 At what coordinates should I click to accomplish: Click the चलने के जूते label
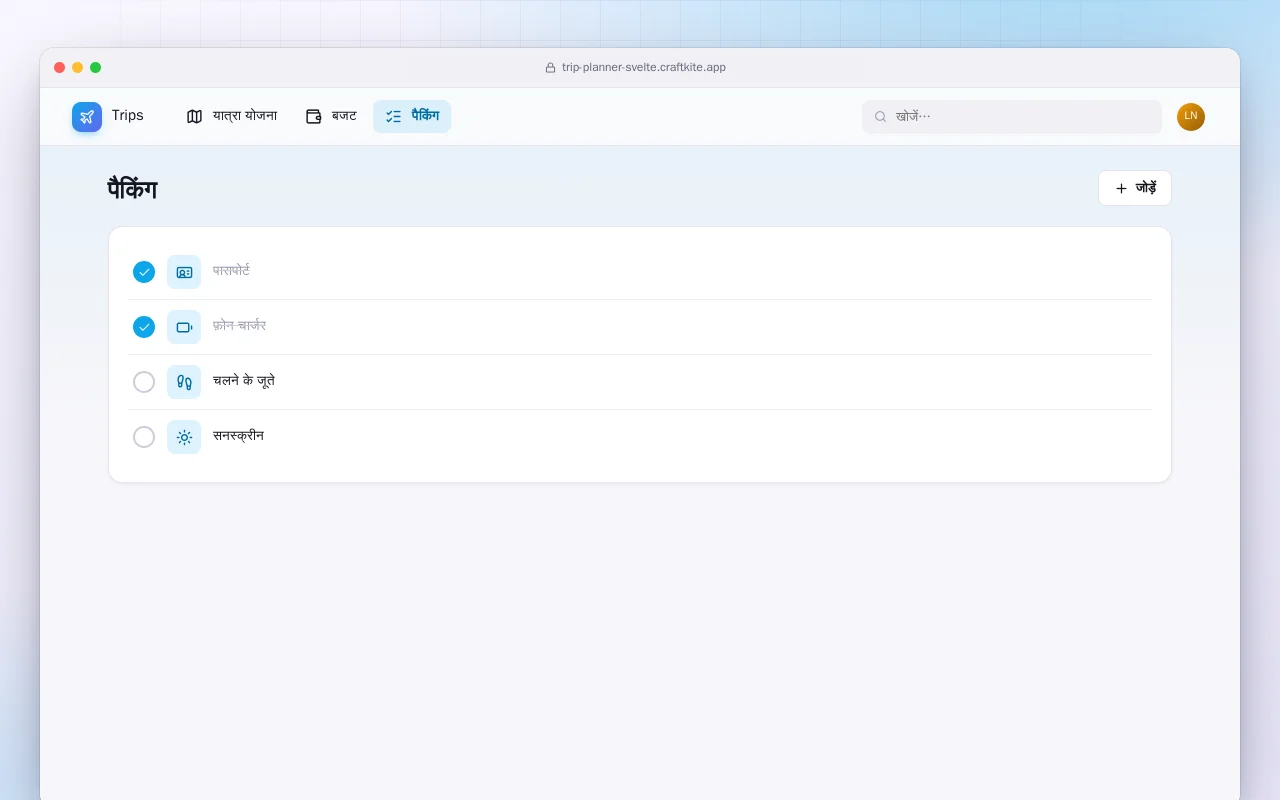(x=244, y=381)
